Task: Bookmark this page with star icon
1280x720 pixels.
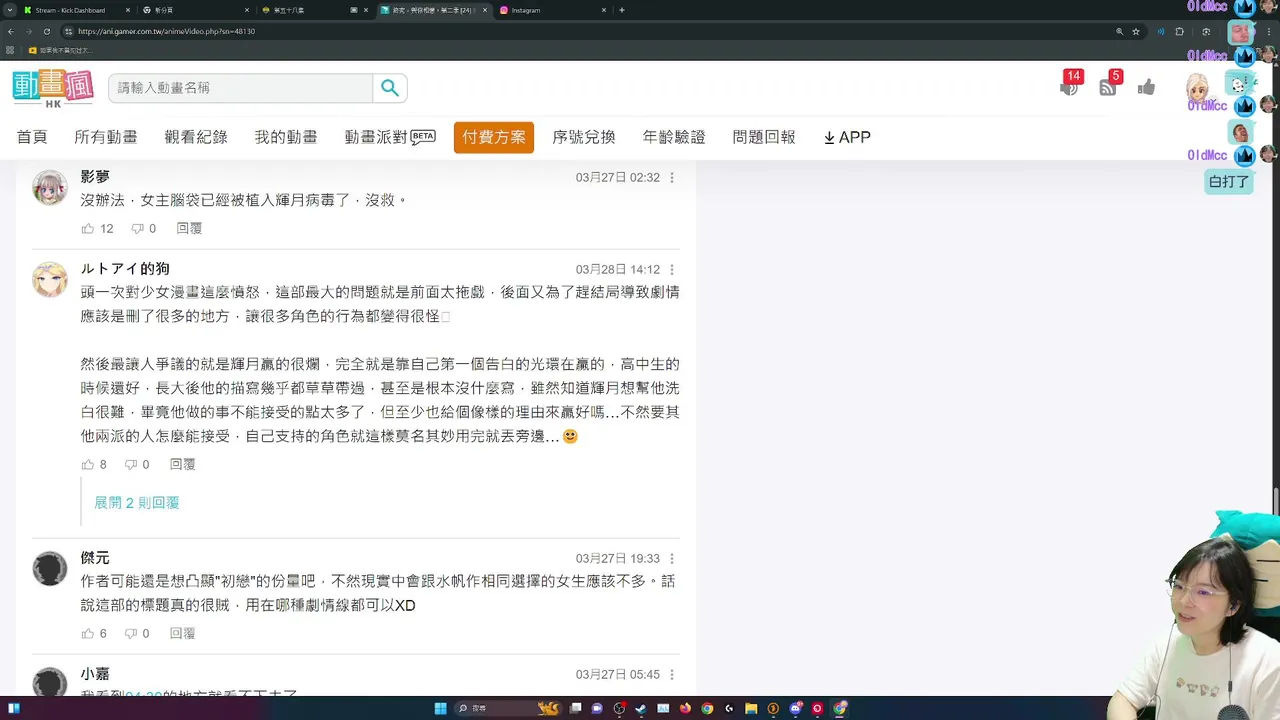Action: [1136, 31]
